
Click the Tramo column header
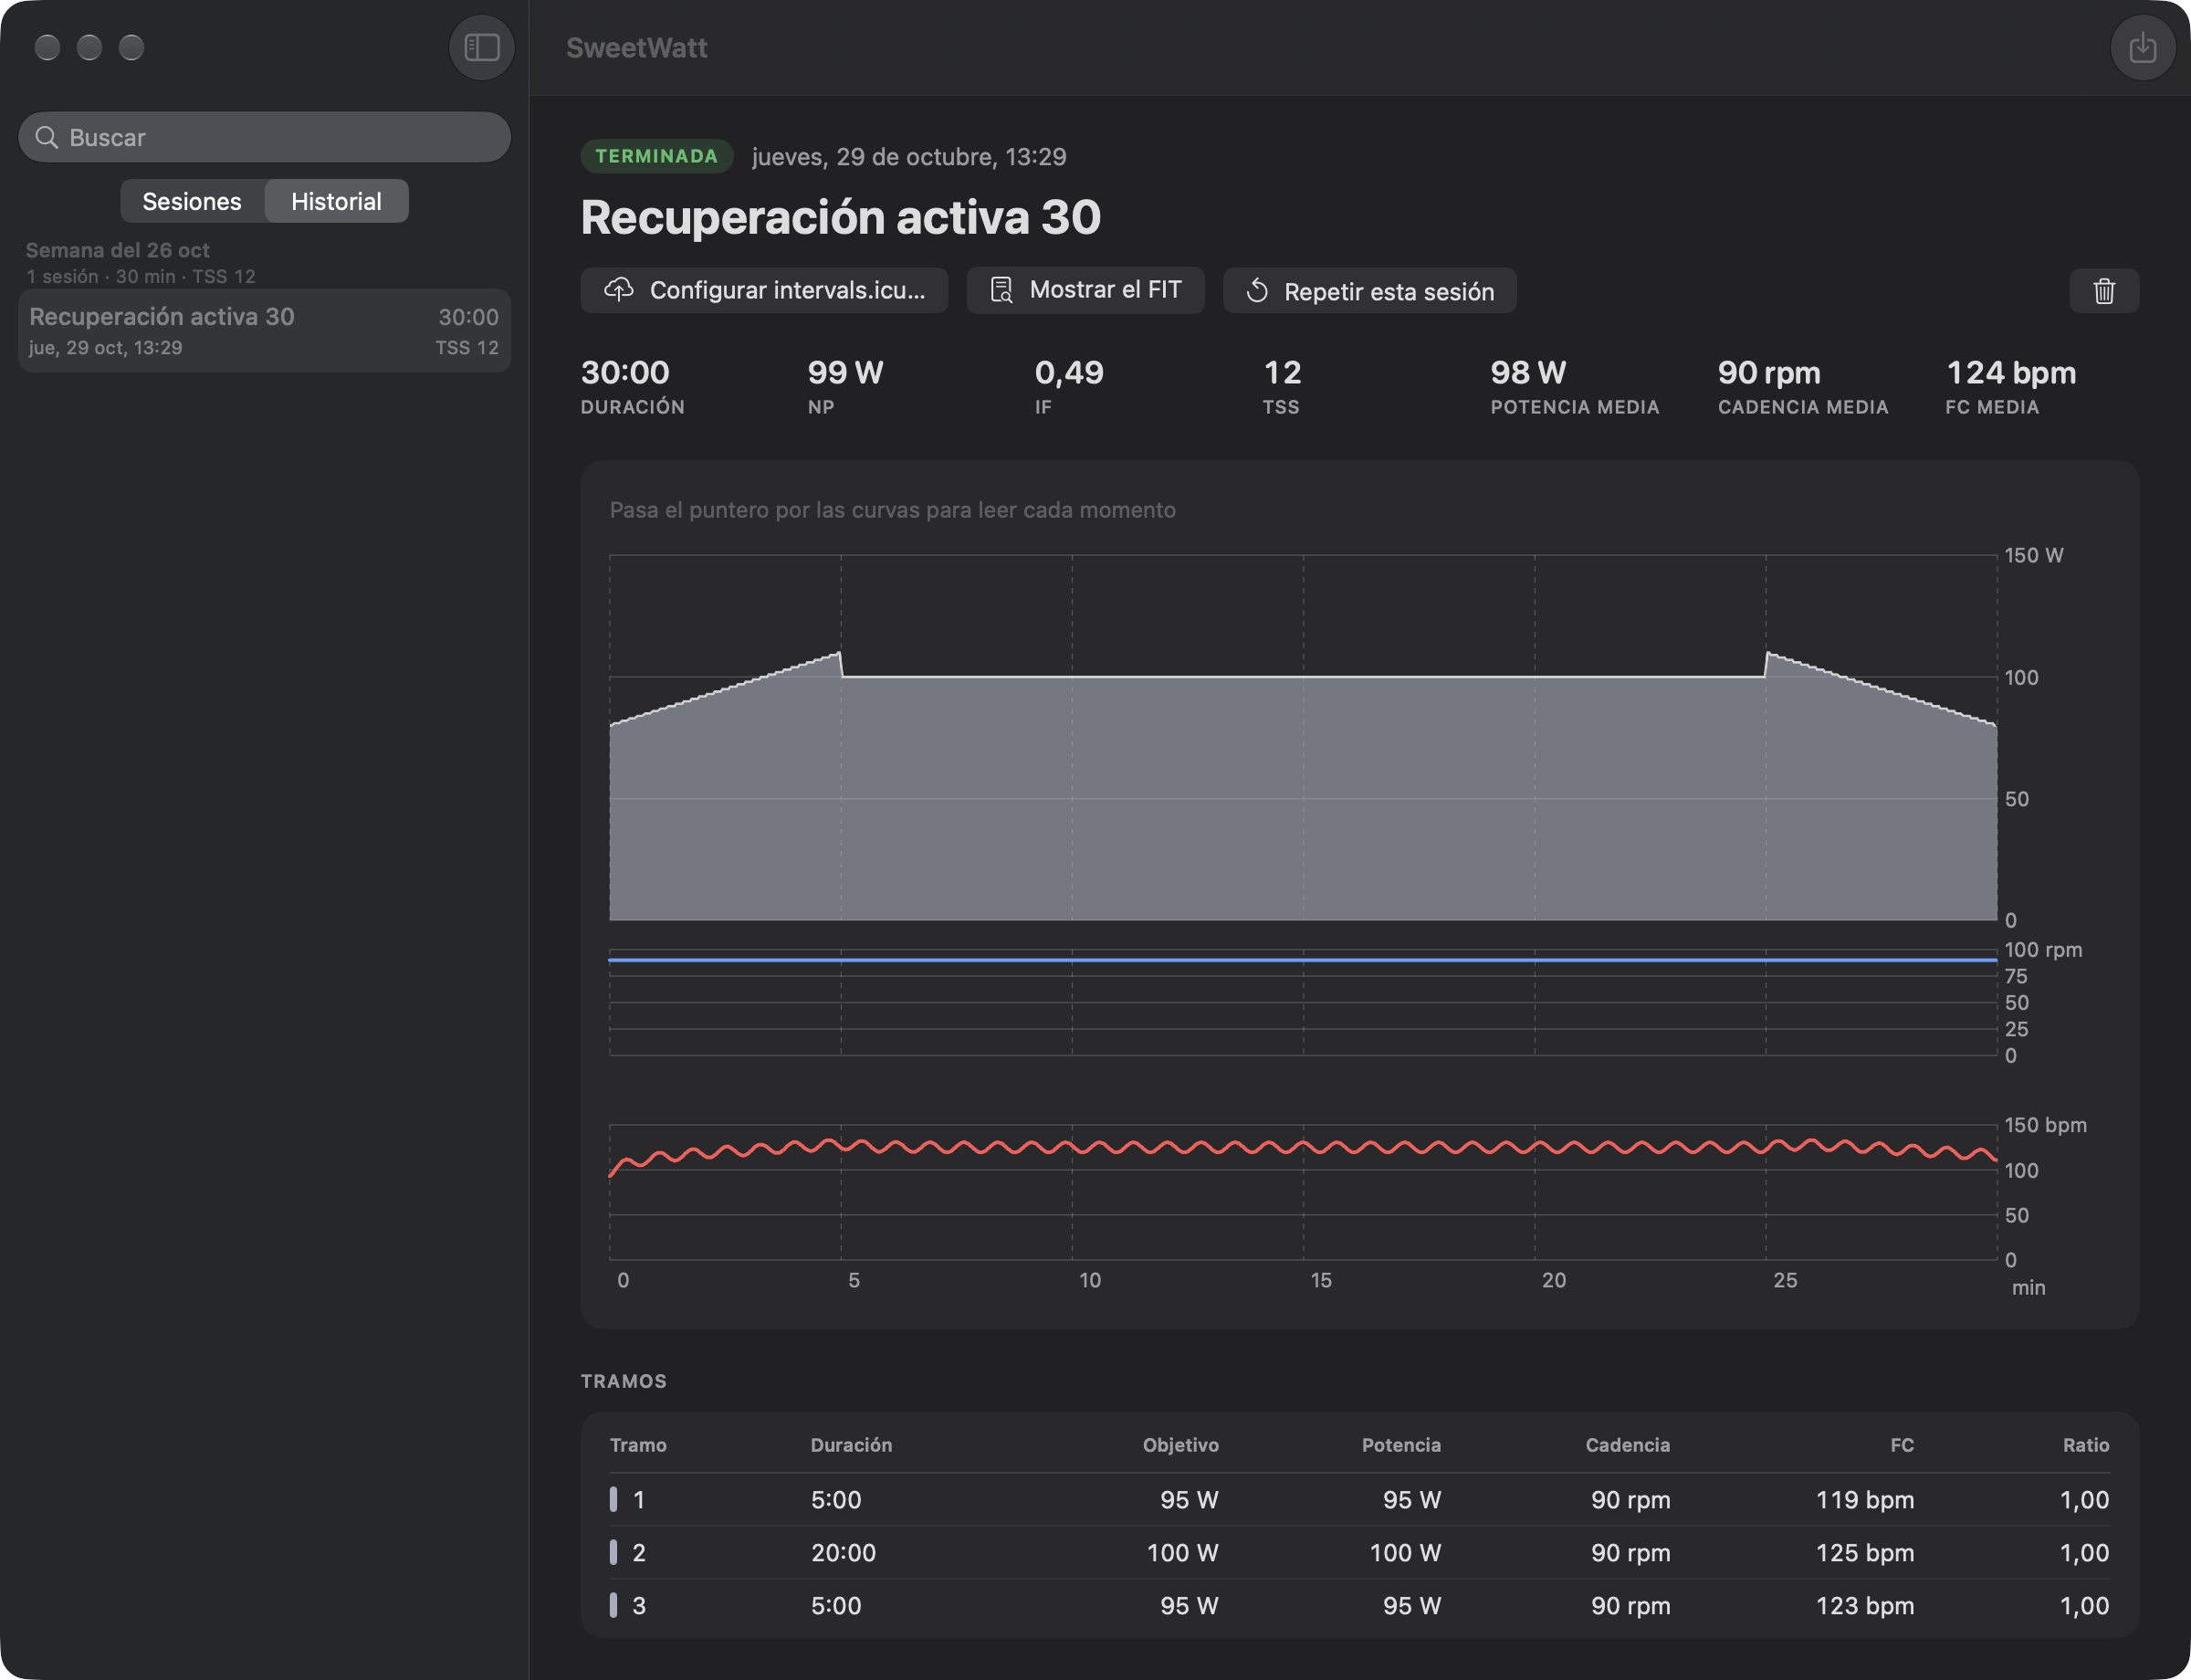point(638,1445)
